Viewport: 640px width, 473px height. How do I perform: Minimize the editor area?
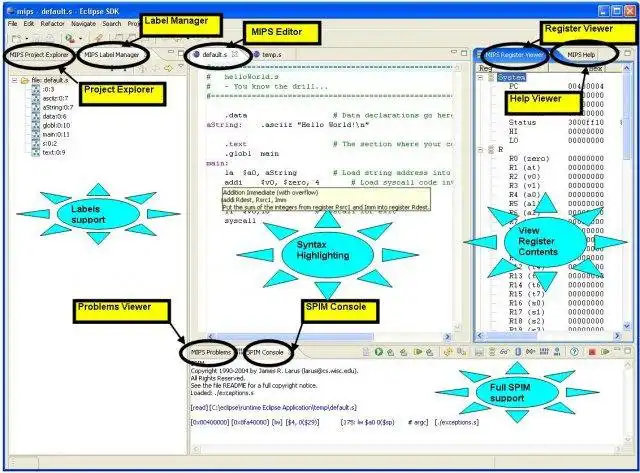[x=454, y=52]
